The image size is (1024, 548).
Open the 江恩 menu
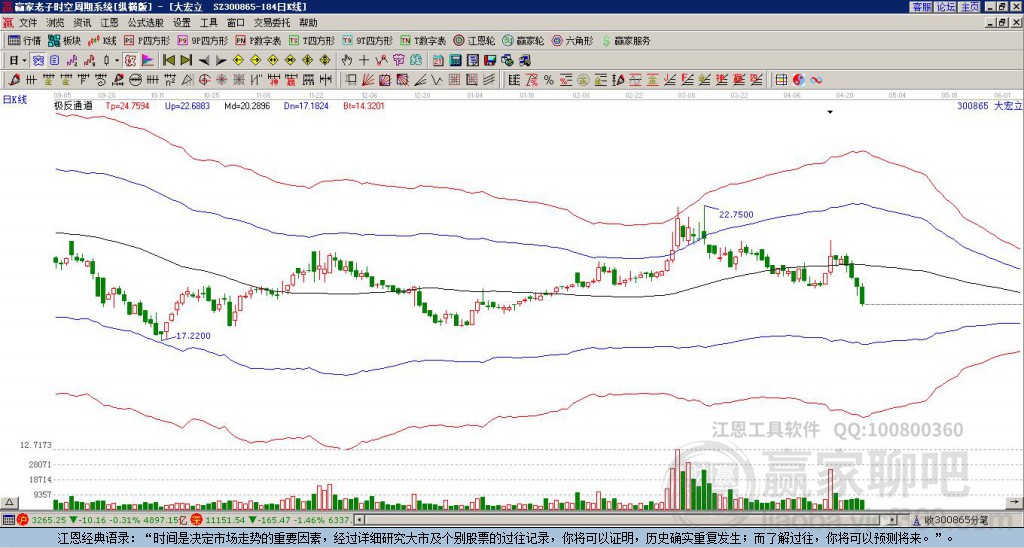tap(109, 23)
